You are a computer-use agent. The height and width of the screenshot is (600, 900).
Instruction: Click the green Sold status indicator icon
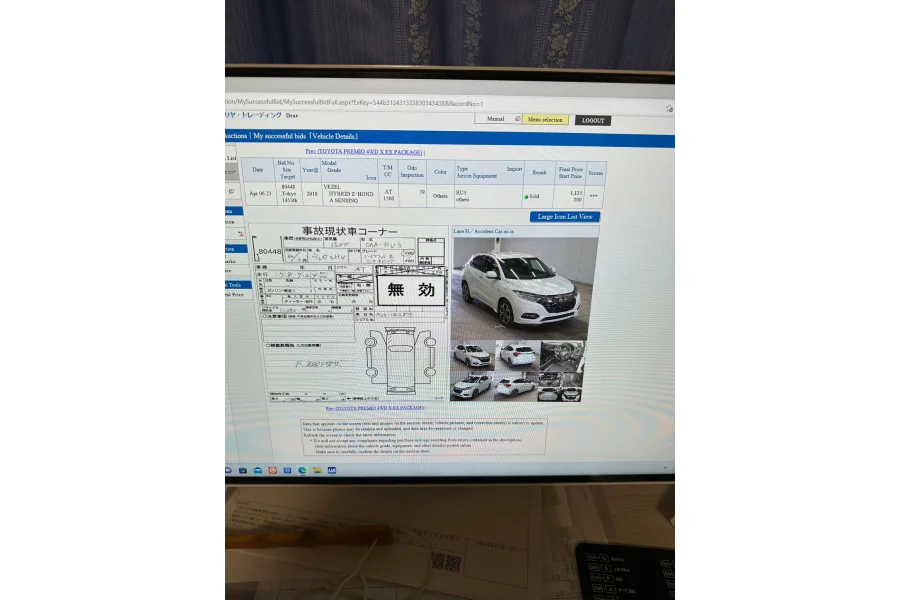[525, 195]
